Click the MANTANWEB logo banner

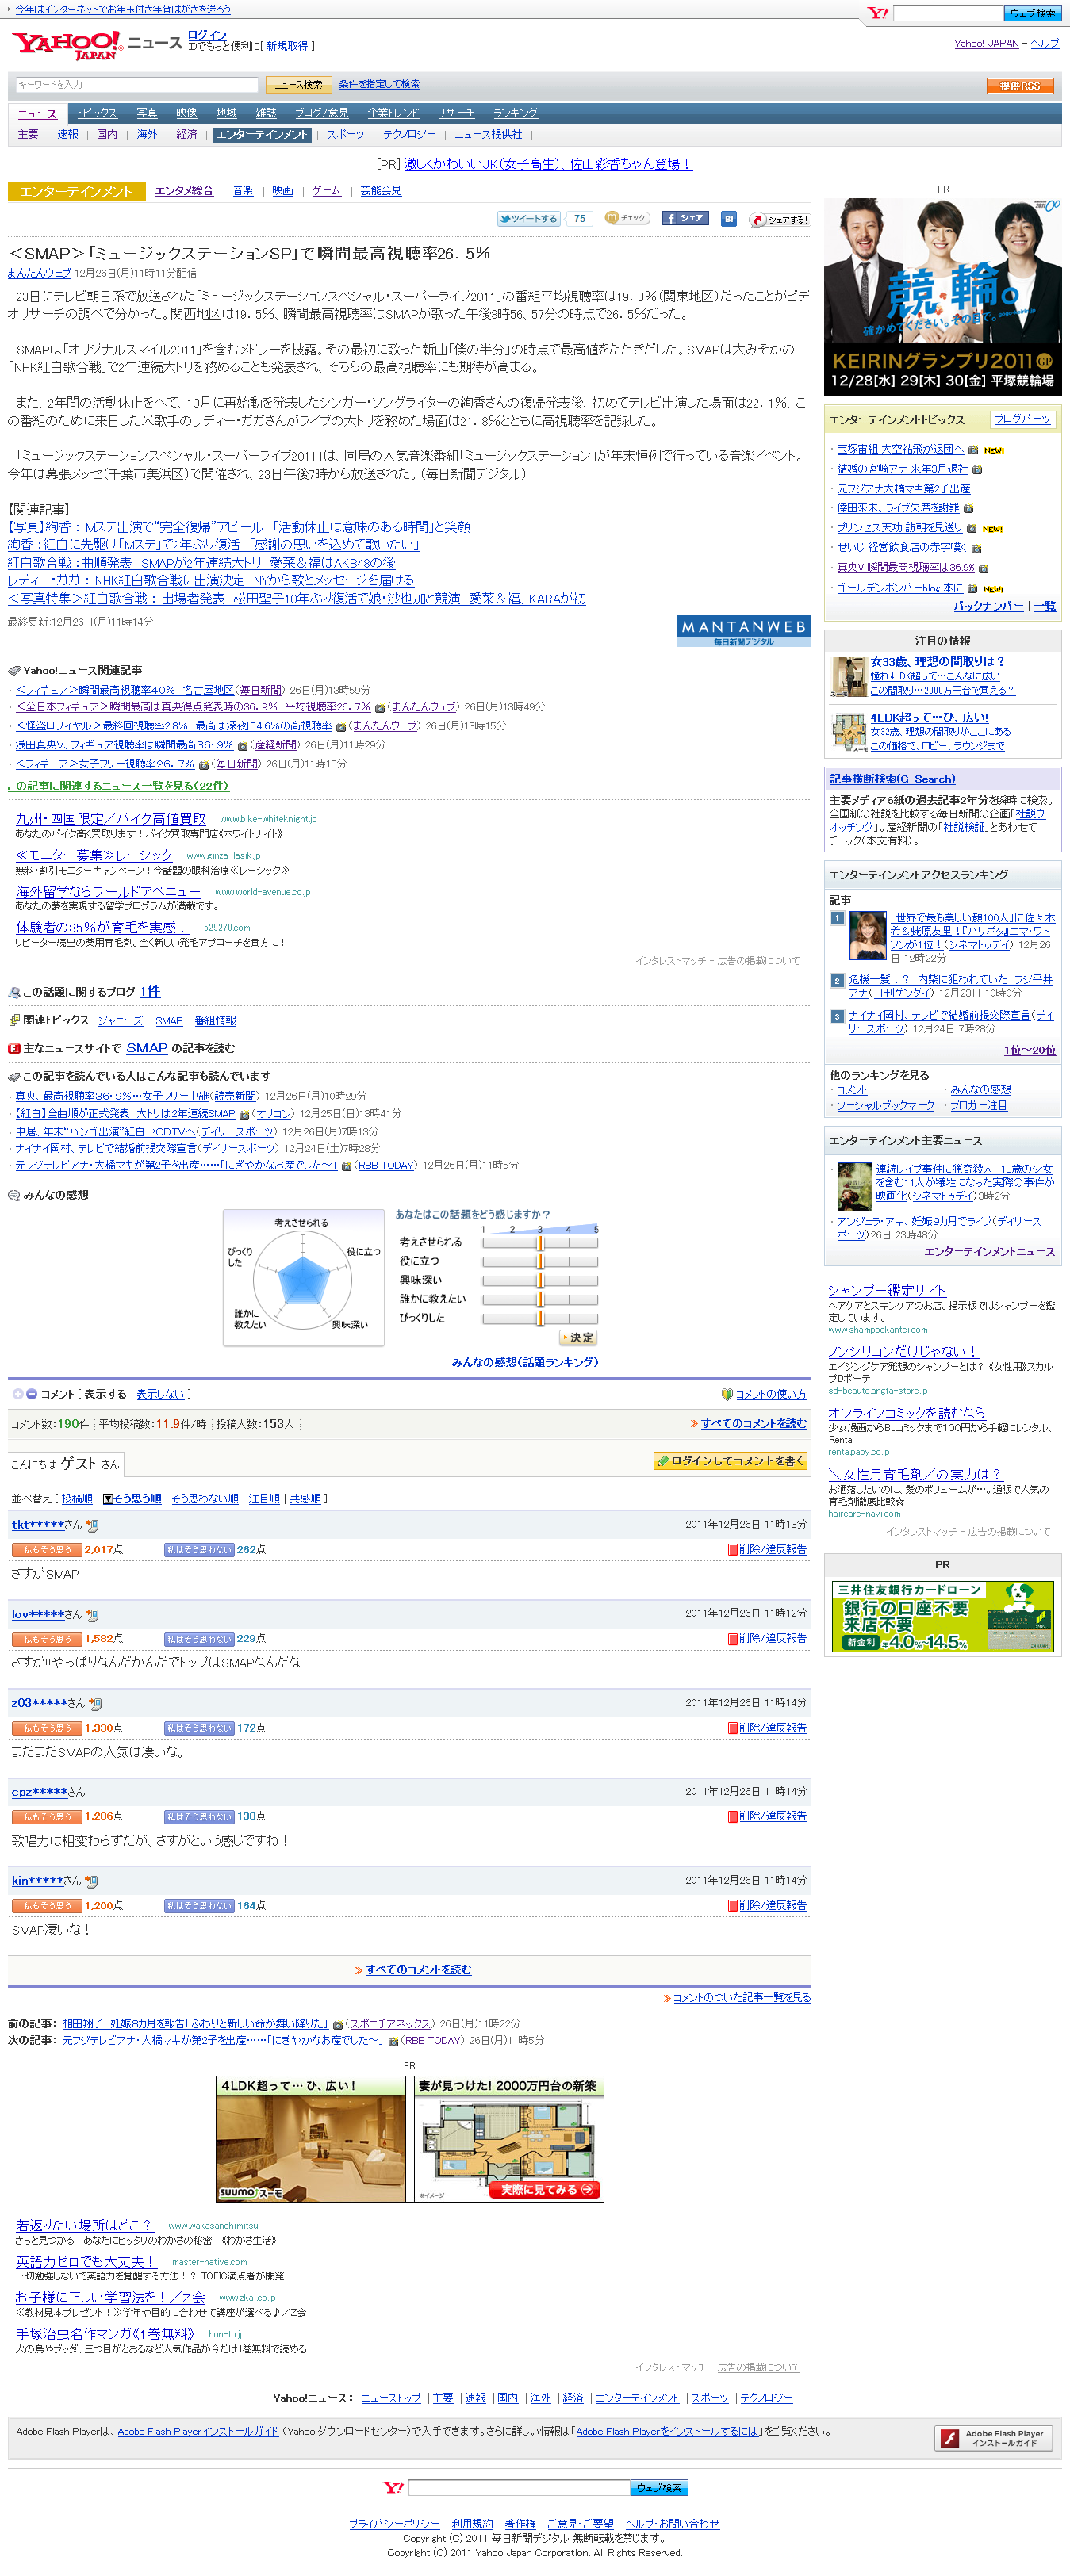point(743,631)
